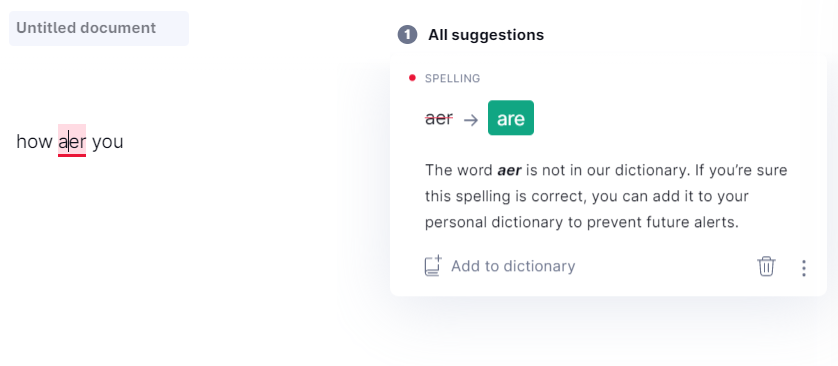Click the suggestion count badge "1"
Image resolution: width=838 pixels, height=366 pixels.
pyautogui.click(x=407, y=35)
